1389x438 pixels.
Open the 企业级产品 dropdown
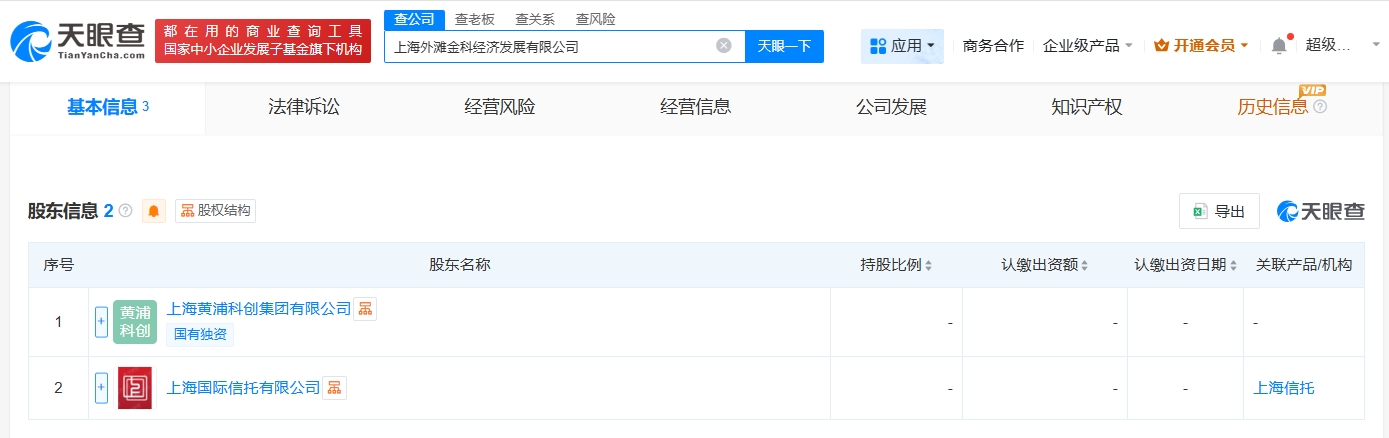coord(1088,46)
